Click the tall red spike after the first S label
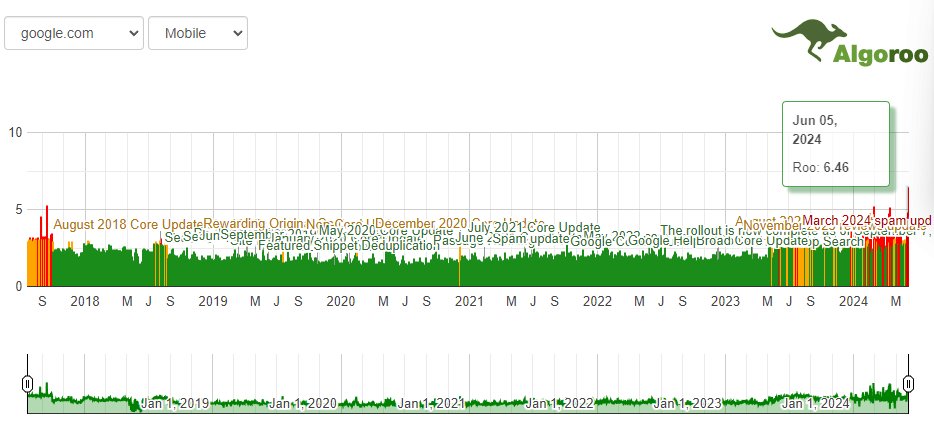Viewport: 934px width, 432px height. click(47, 245)
